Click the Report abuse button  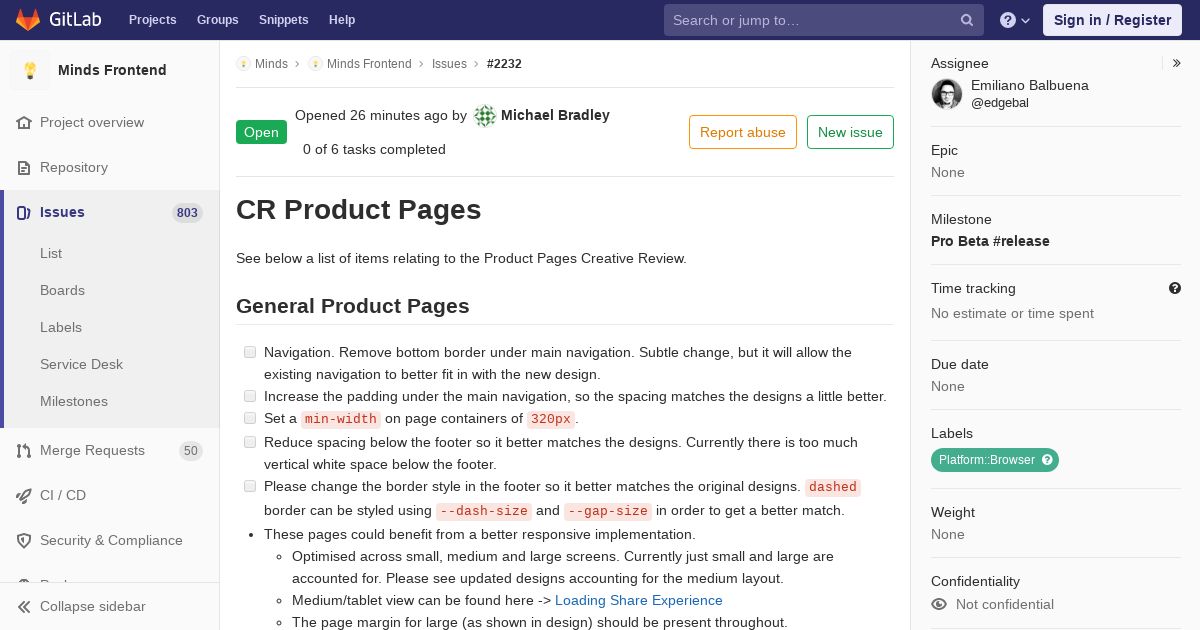pyautogui.click(x=743, y=132)
